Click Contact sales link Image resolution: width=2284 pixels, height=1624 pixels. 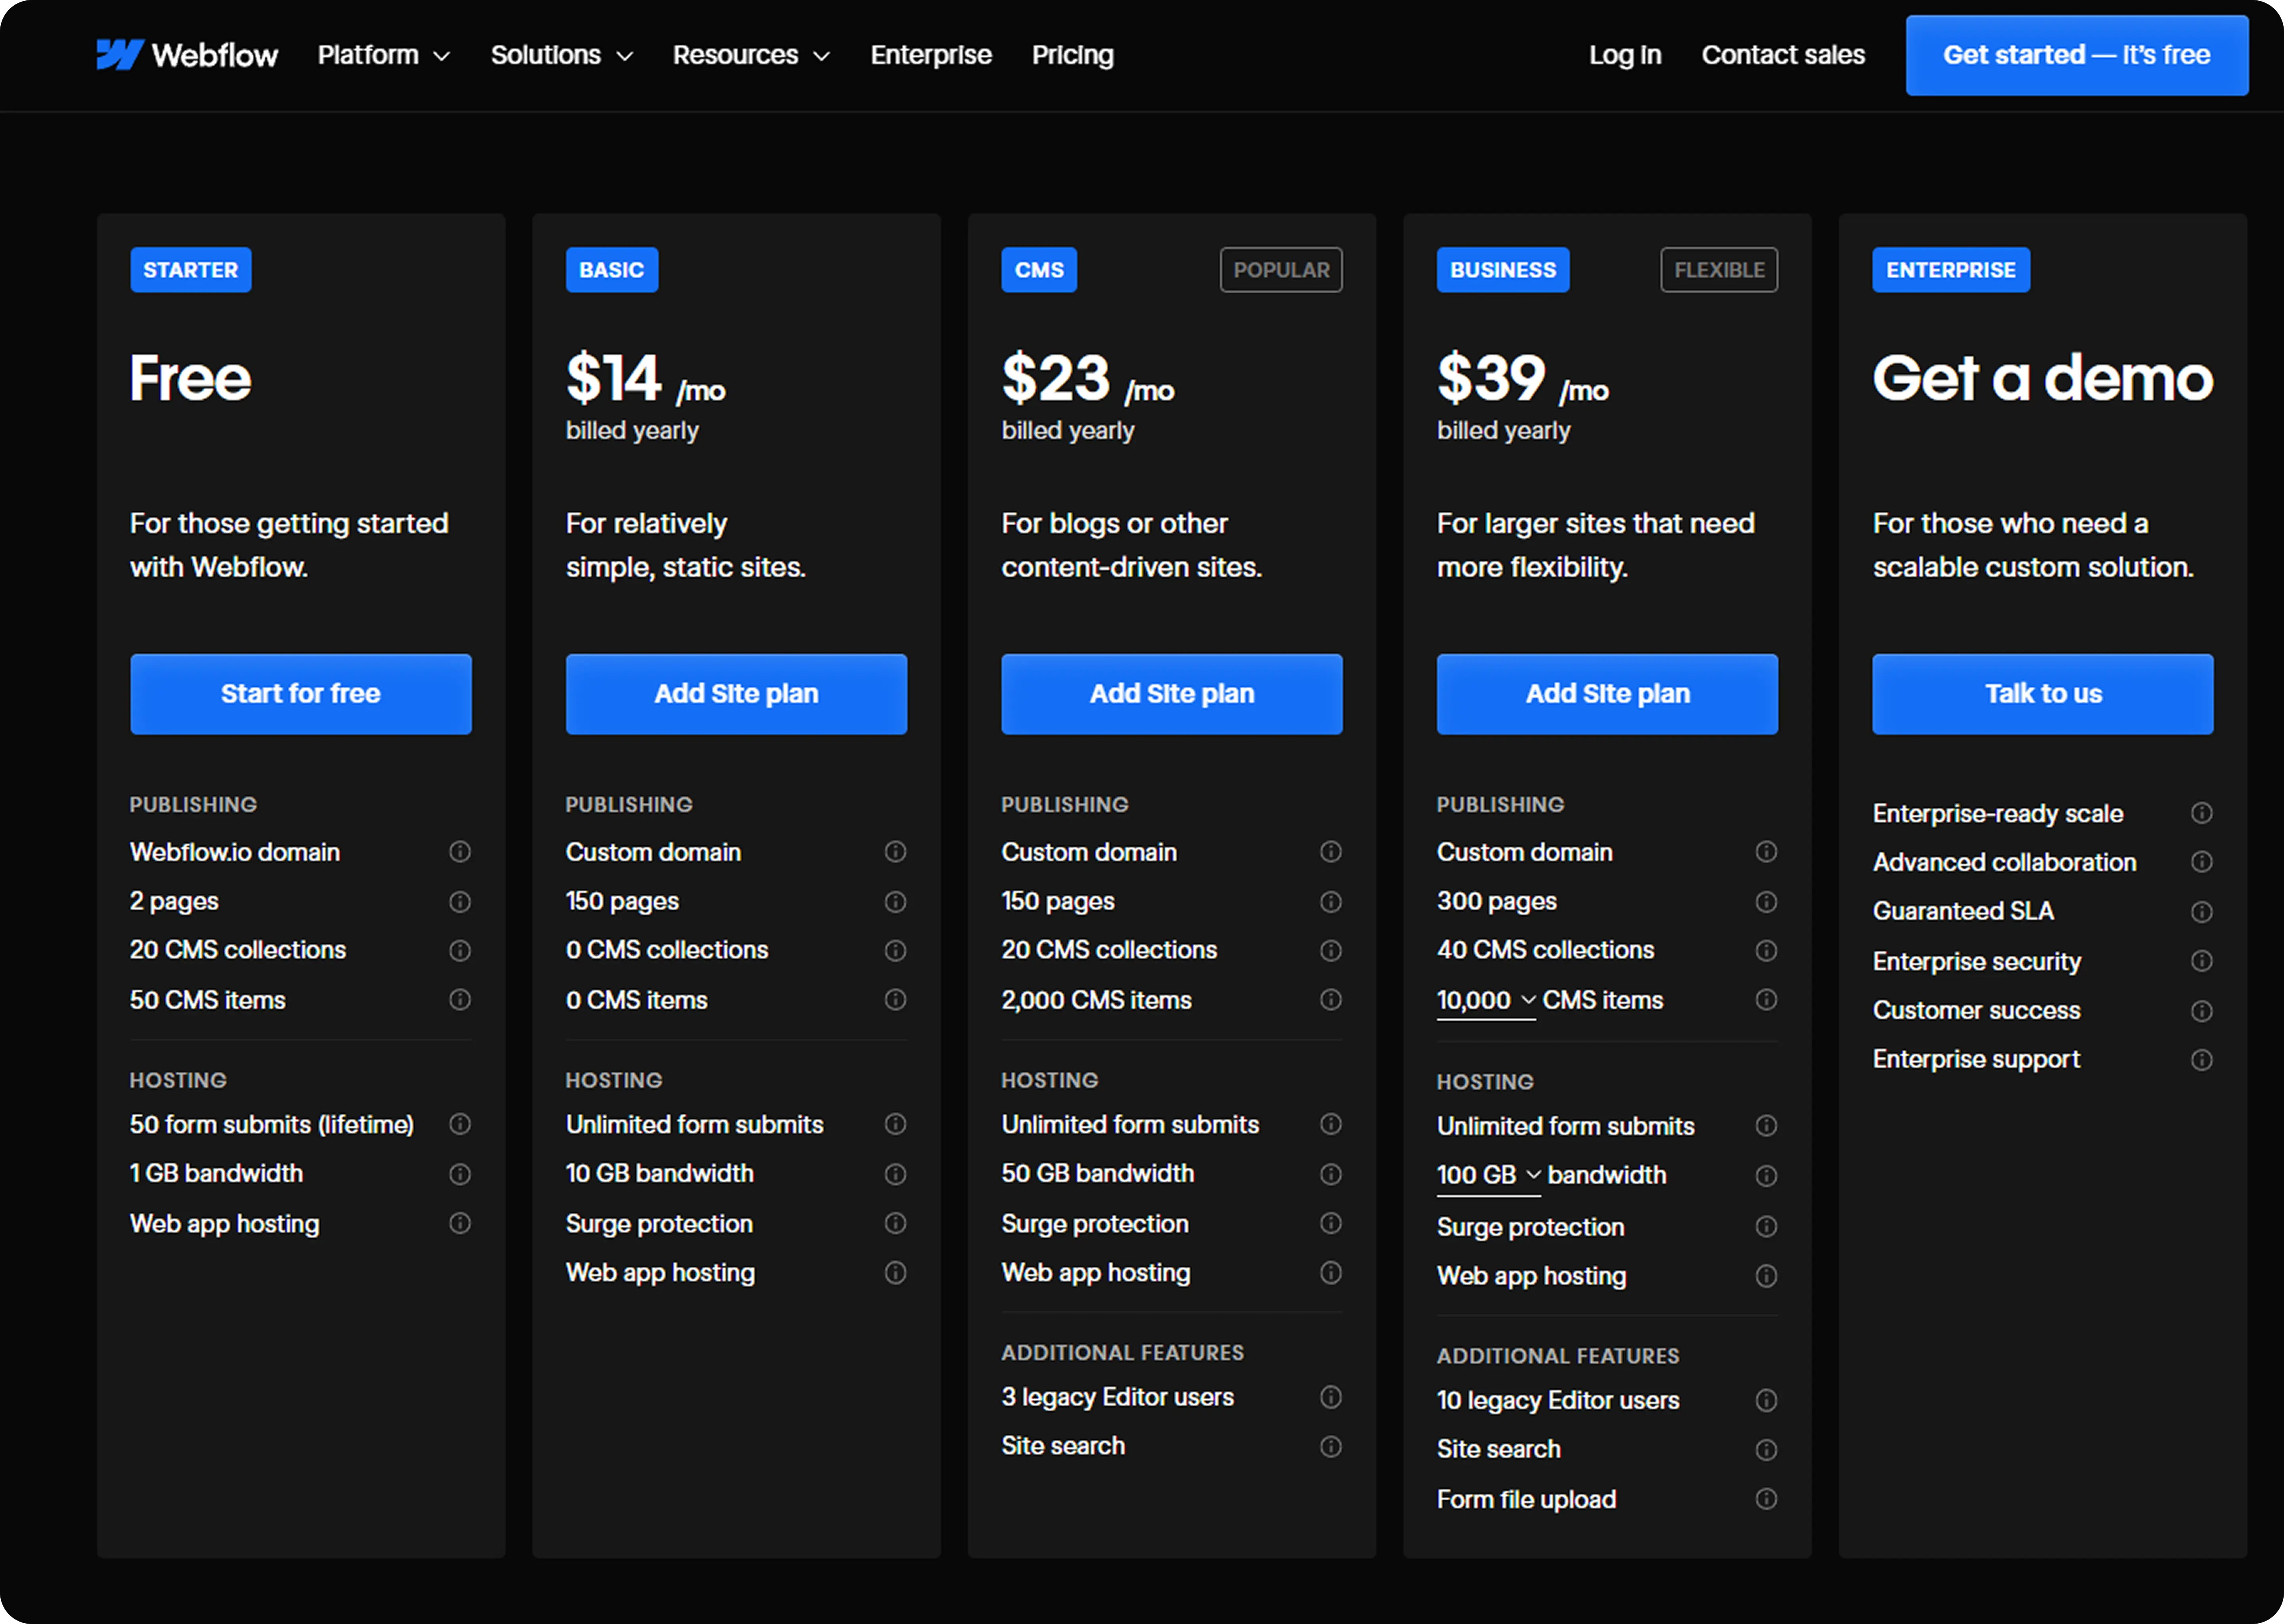click(1783, 55)
